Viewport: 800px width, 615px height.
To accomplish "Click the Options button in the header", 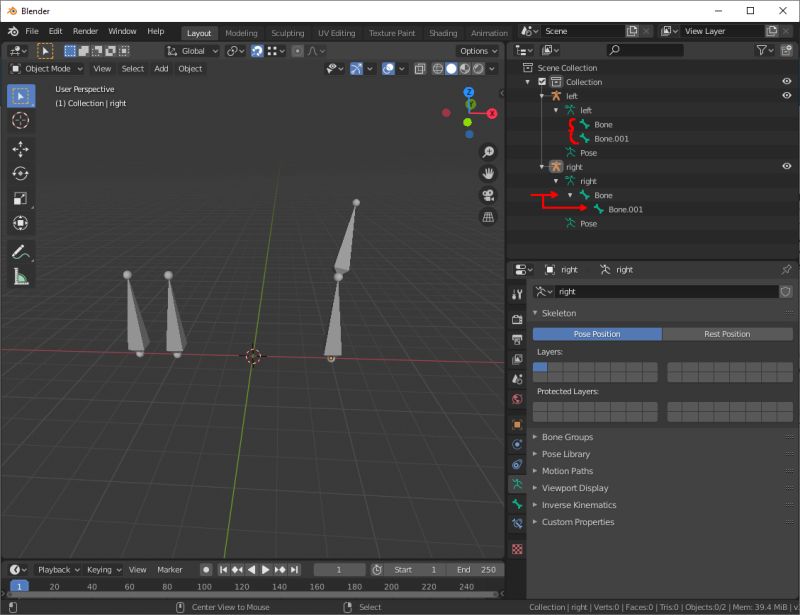I will click(477, 50).
